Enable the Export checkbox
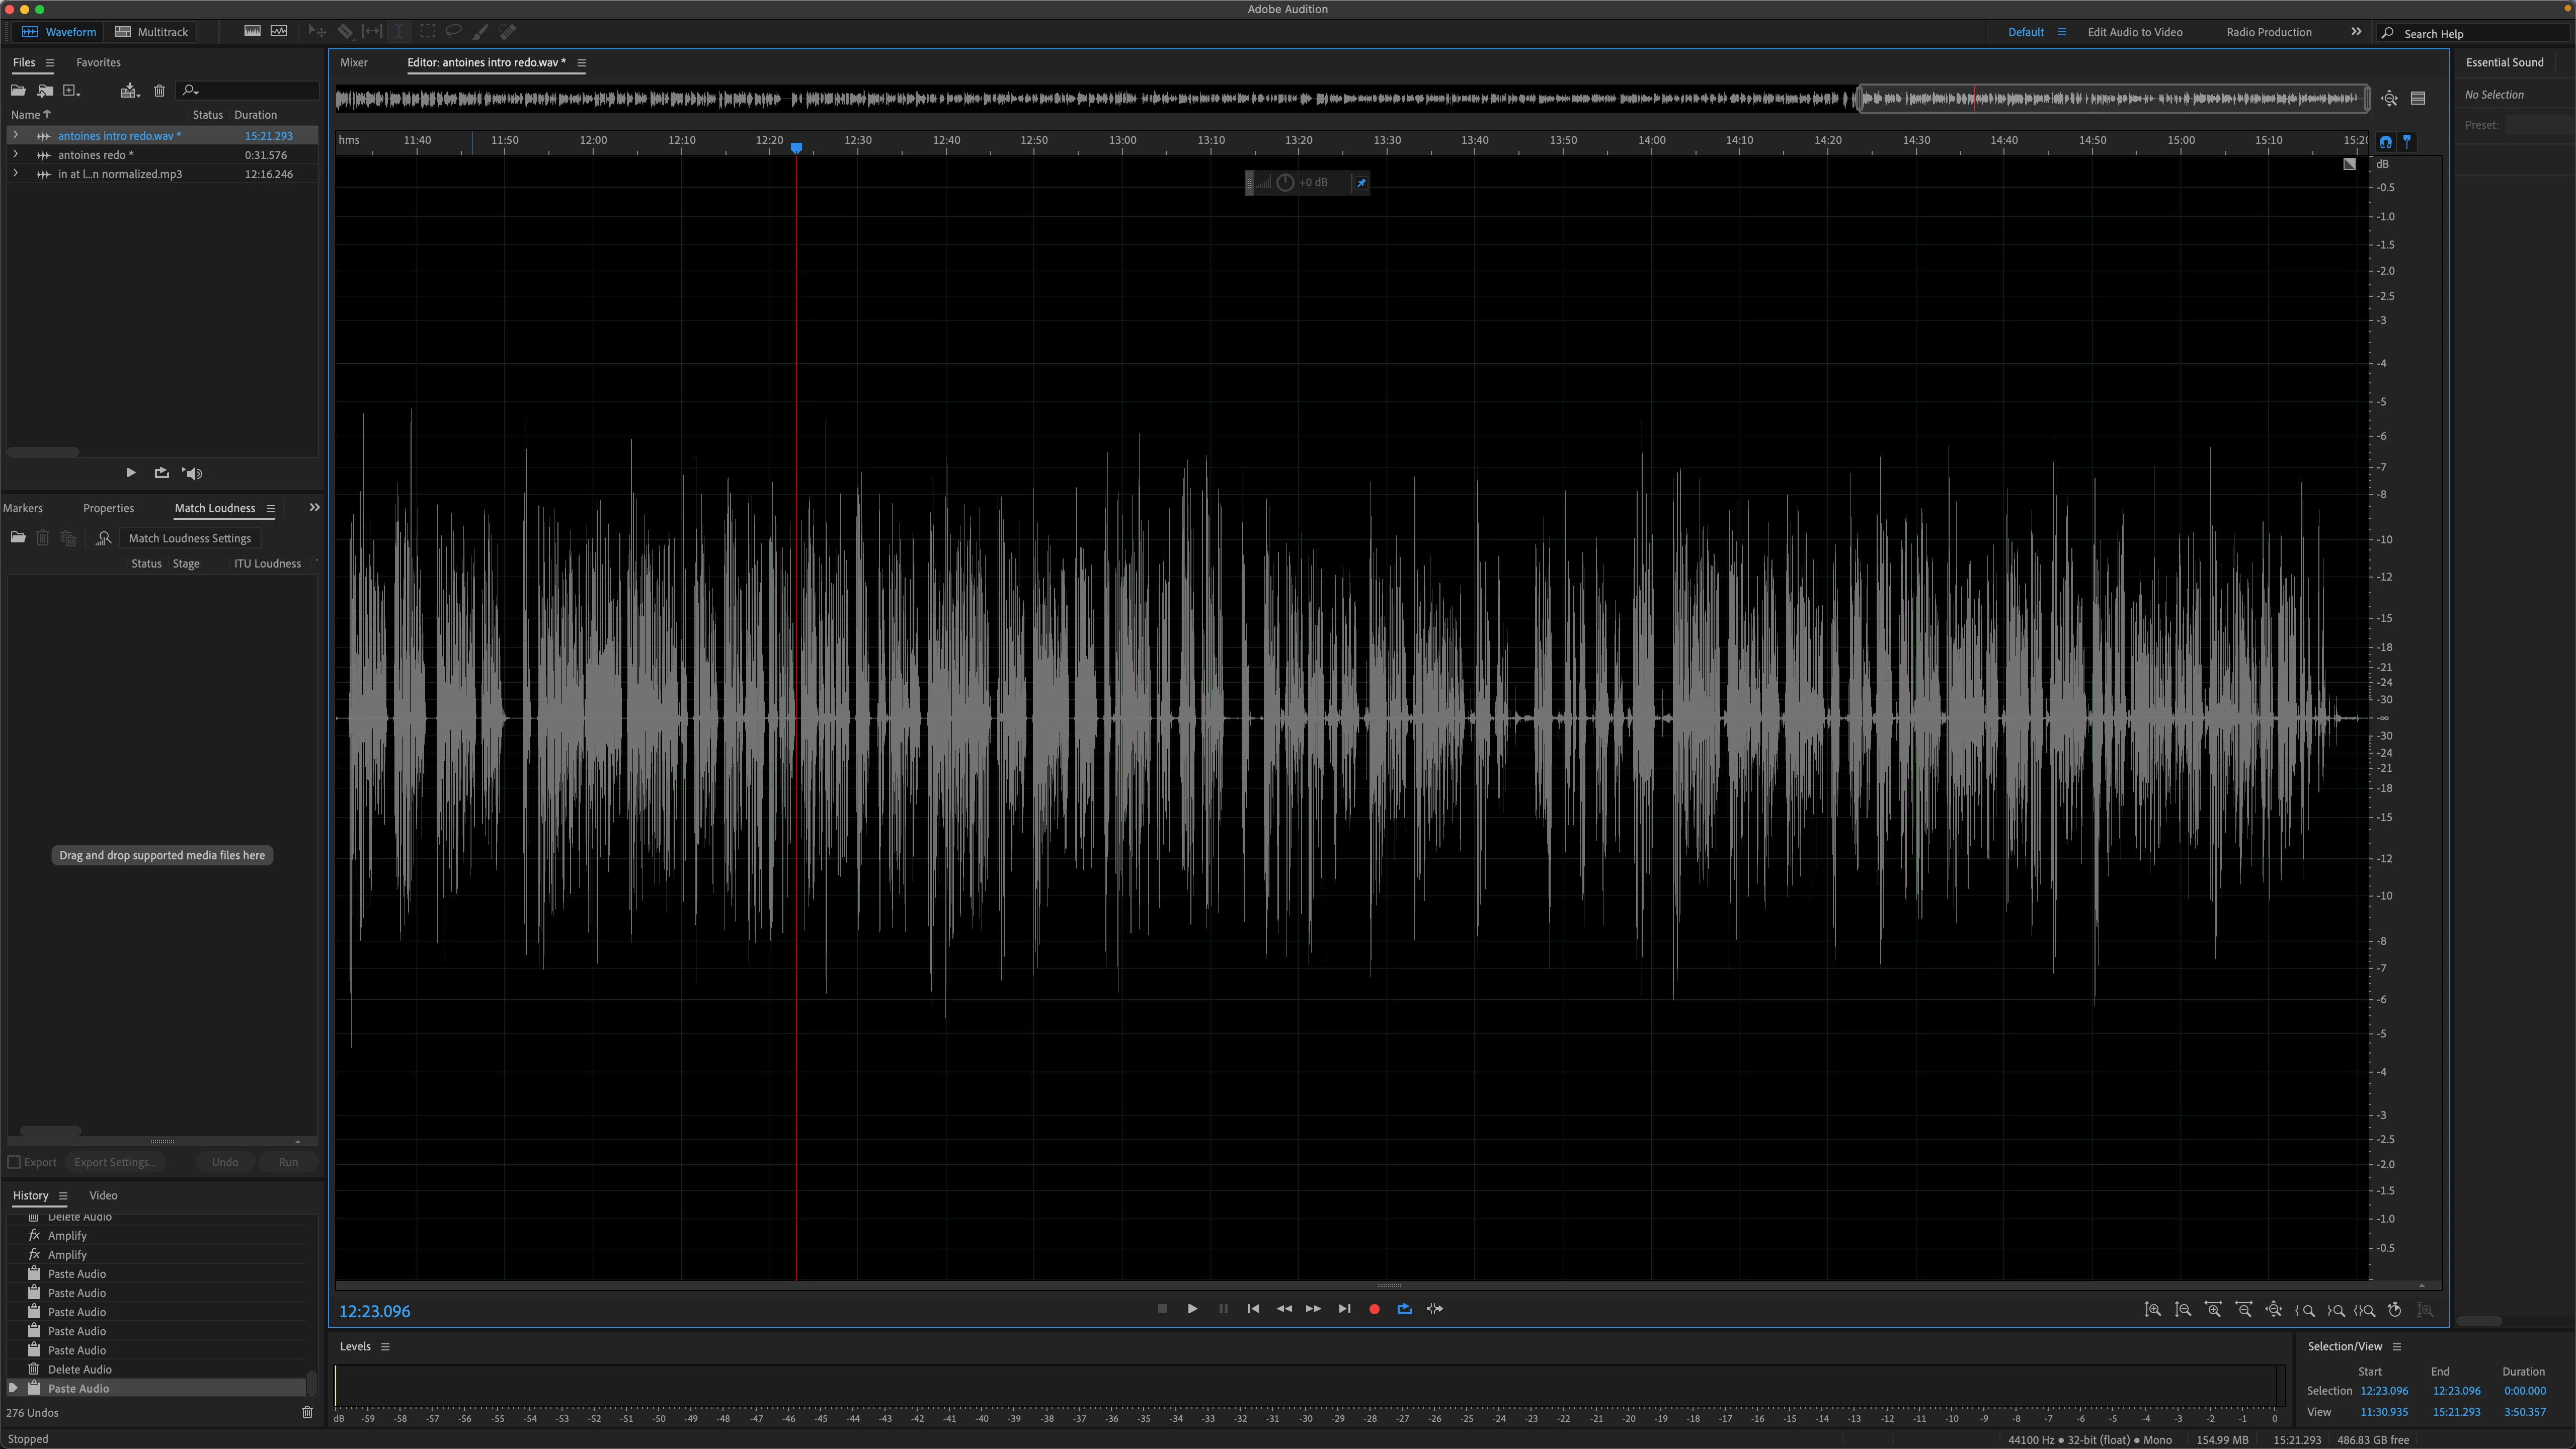The image size is (2576, 1449). [x=15, y=1162]
